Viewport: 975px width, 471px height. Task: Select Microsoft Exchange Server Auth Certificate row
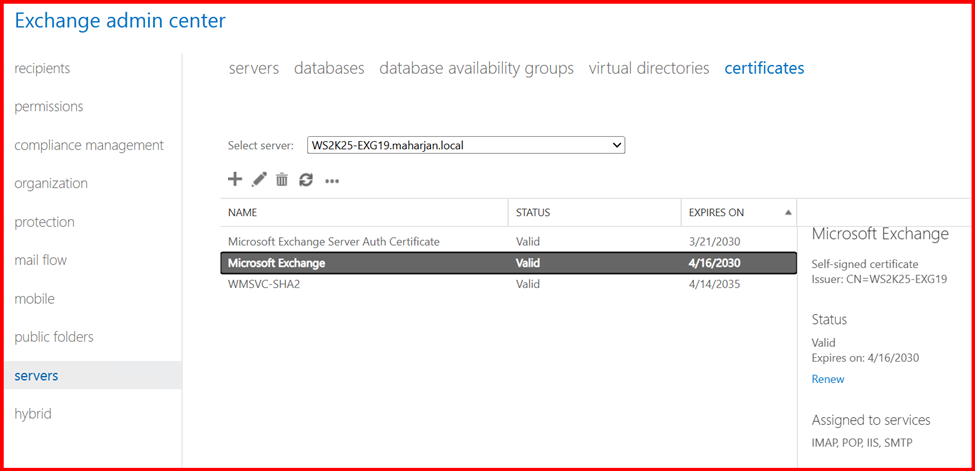(333, 241)
